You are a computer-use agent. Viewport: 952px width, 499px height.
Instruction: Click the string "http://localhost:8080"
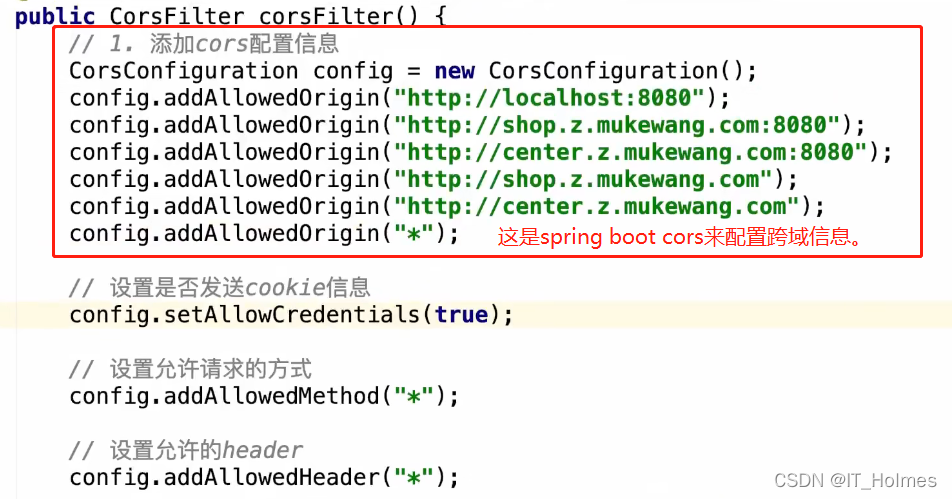click(x=549, y=98)
